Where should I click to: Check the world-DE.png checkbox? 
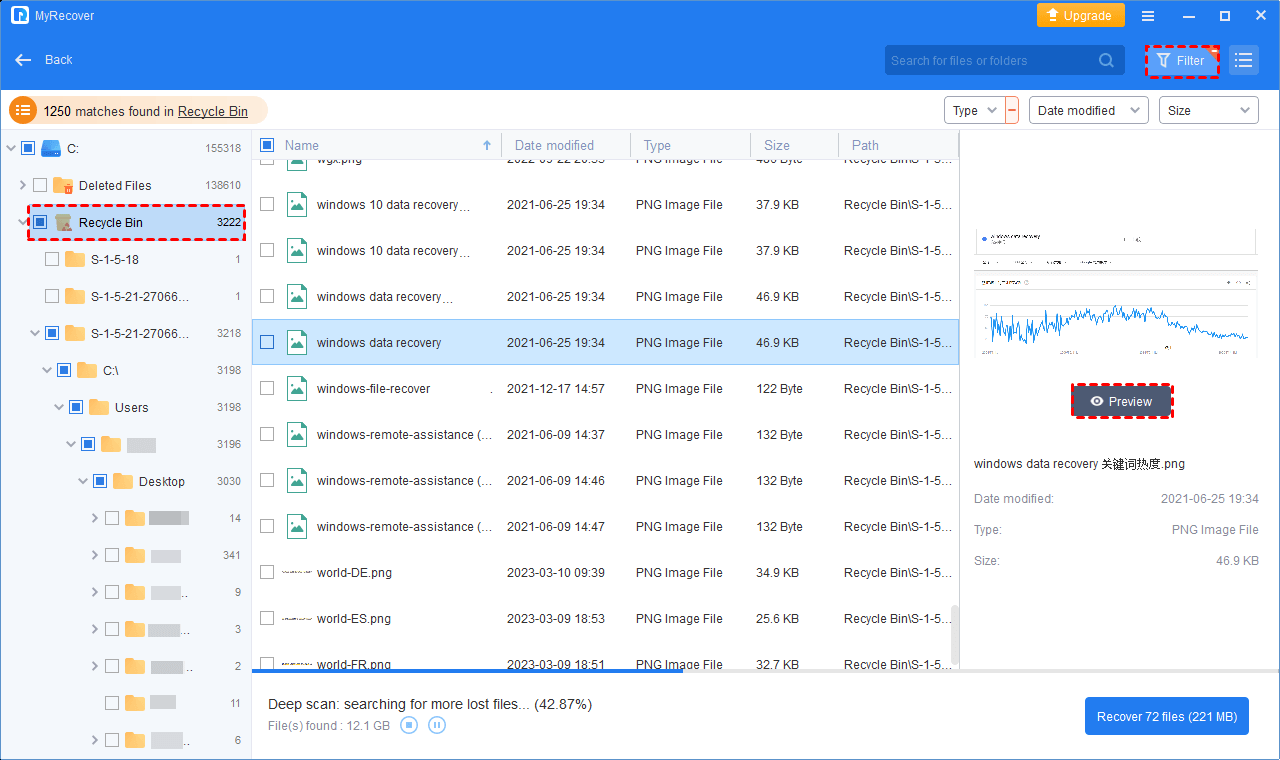tap(267, 572)
